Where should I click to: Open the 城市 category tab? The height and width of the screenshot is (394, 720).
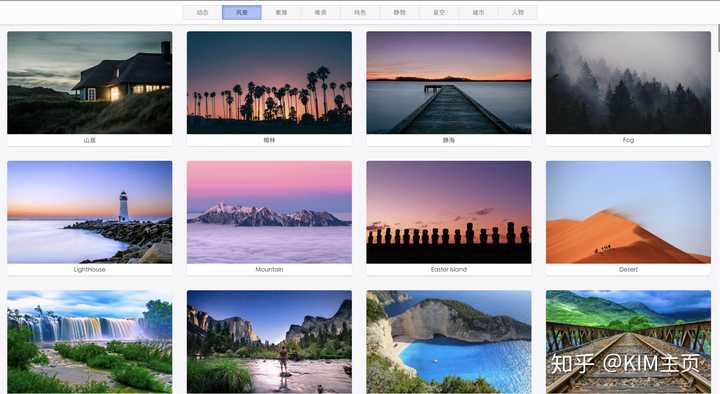(478, 12)
